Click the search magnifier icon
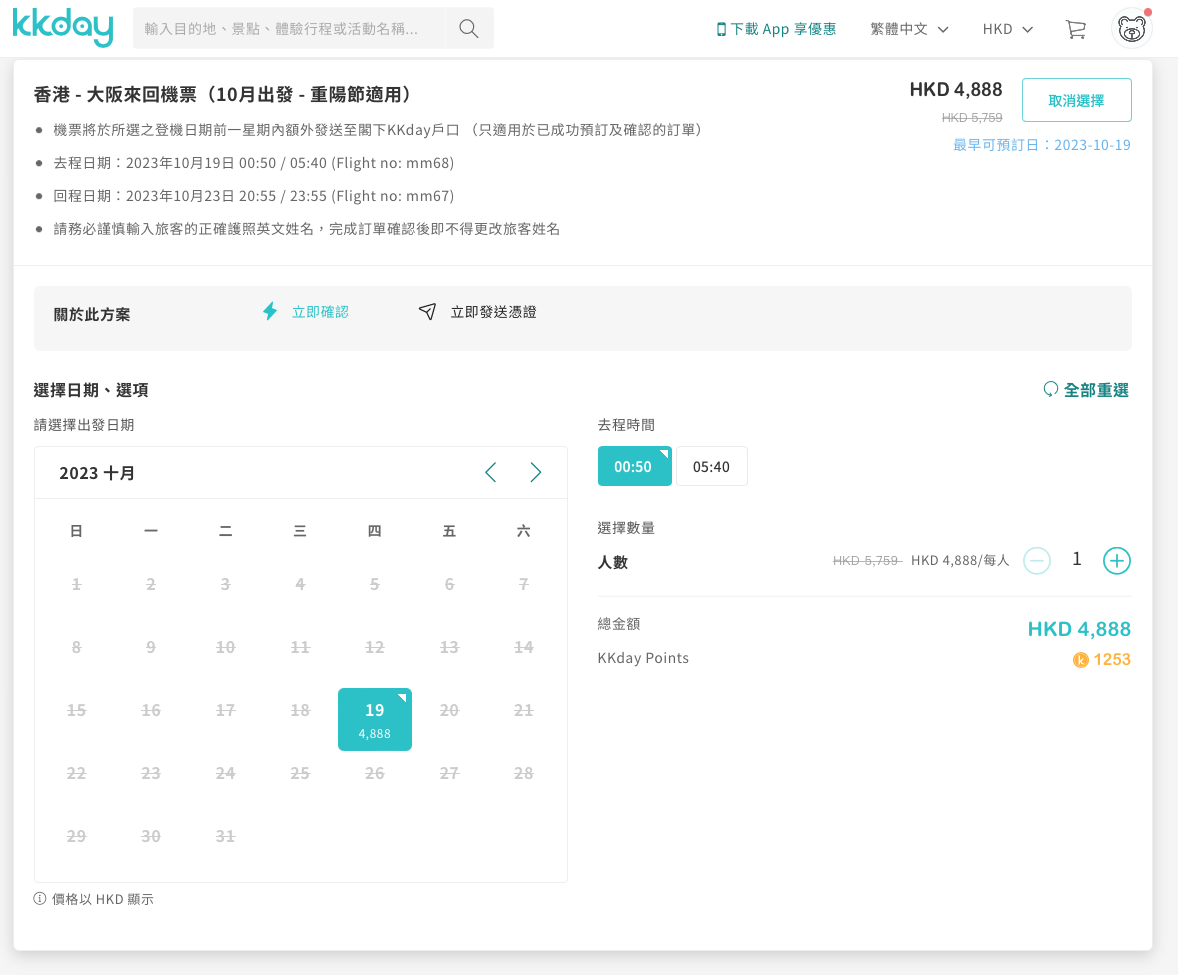Screen dimensions: 1178x975 (x=468, y=29)
